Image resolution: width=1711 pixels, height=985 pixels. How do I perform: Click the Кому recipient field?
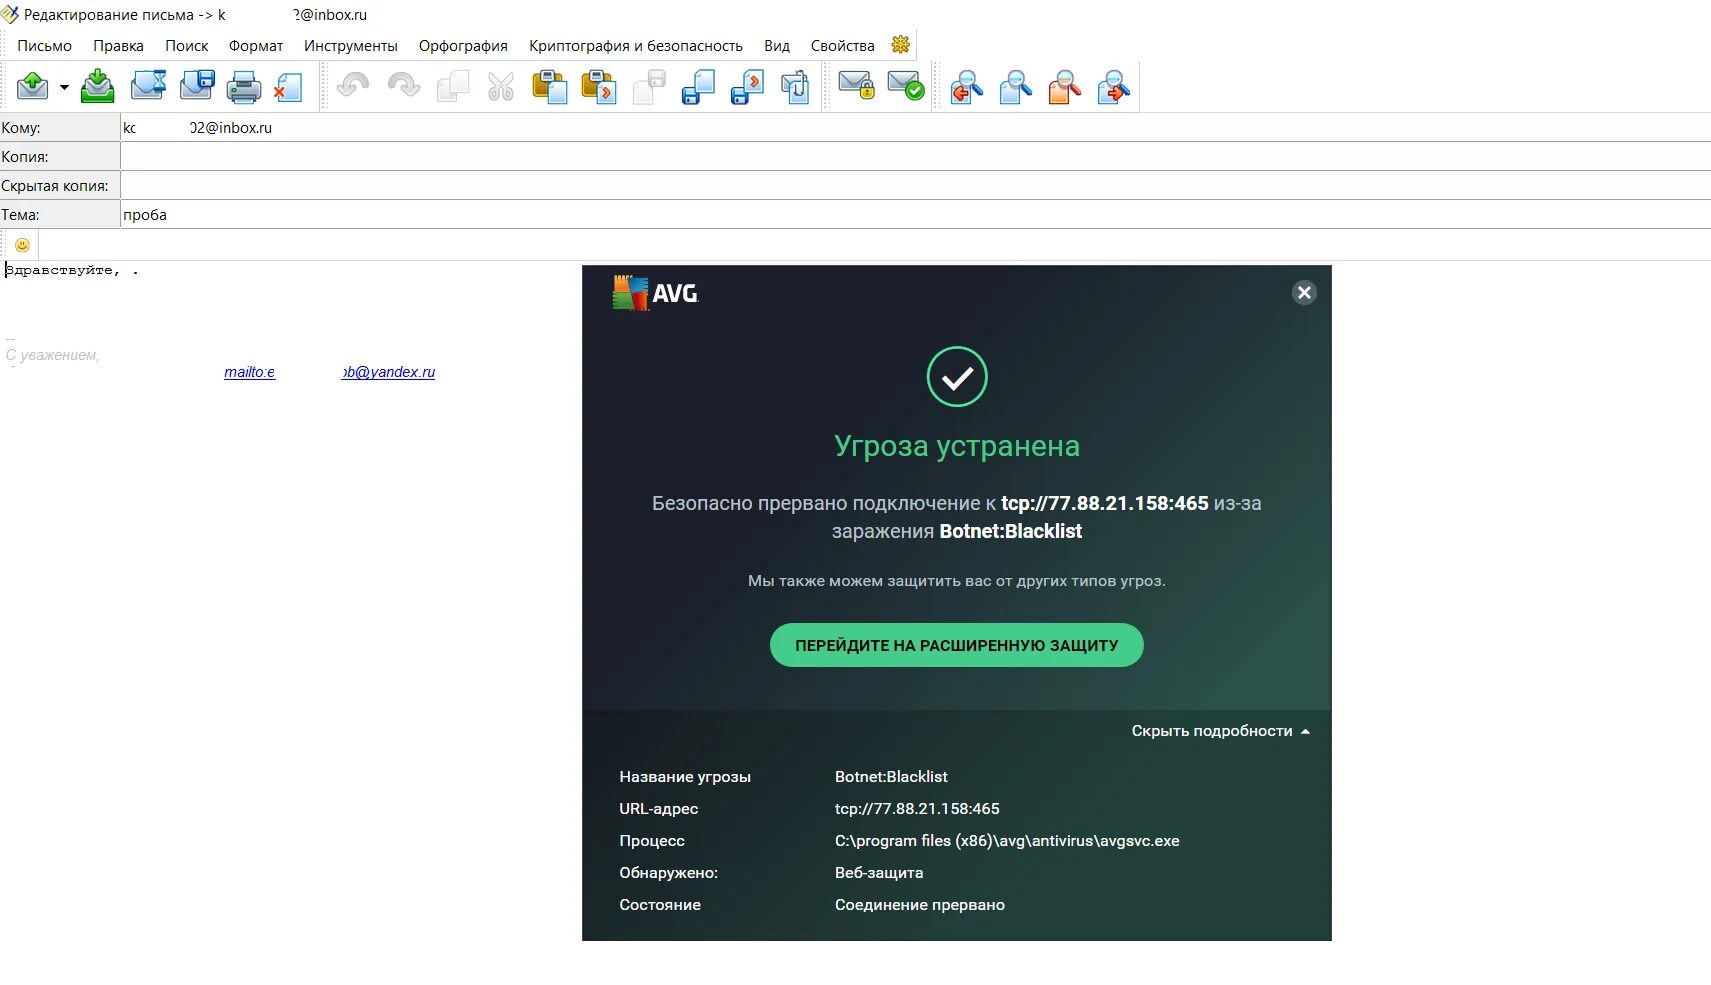[915, 128]
